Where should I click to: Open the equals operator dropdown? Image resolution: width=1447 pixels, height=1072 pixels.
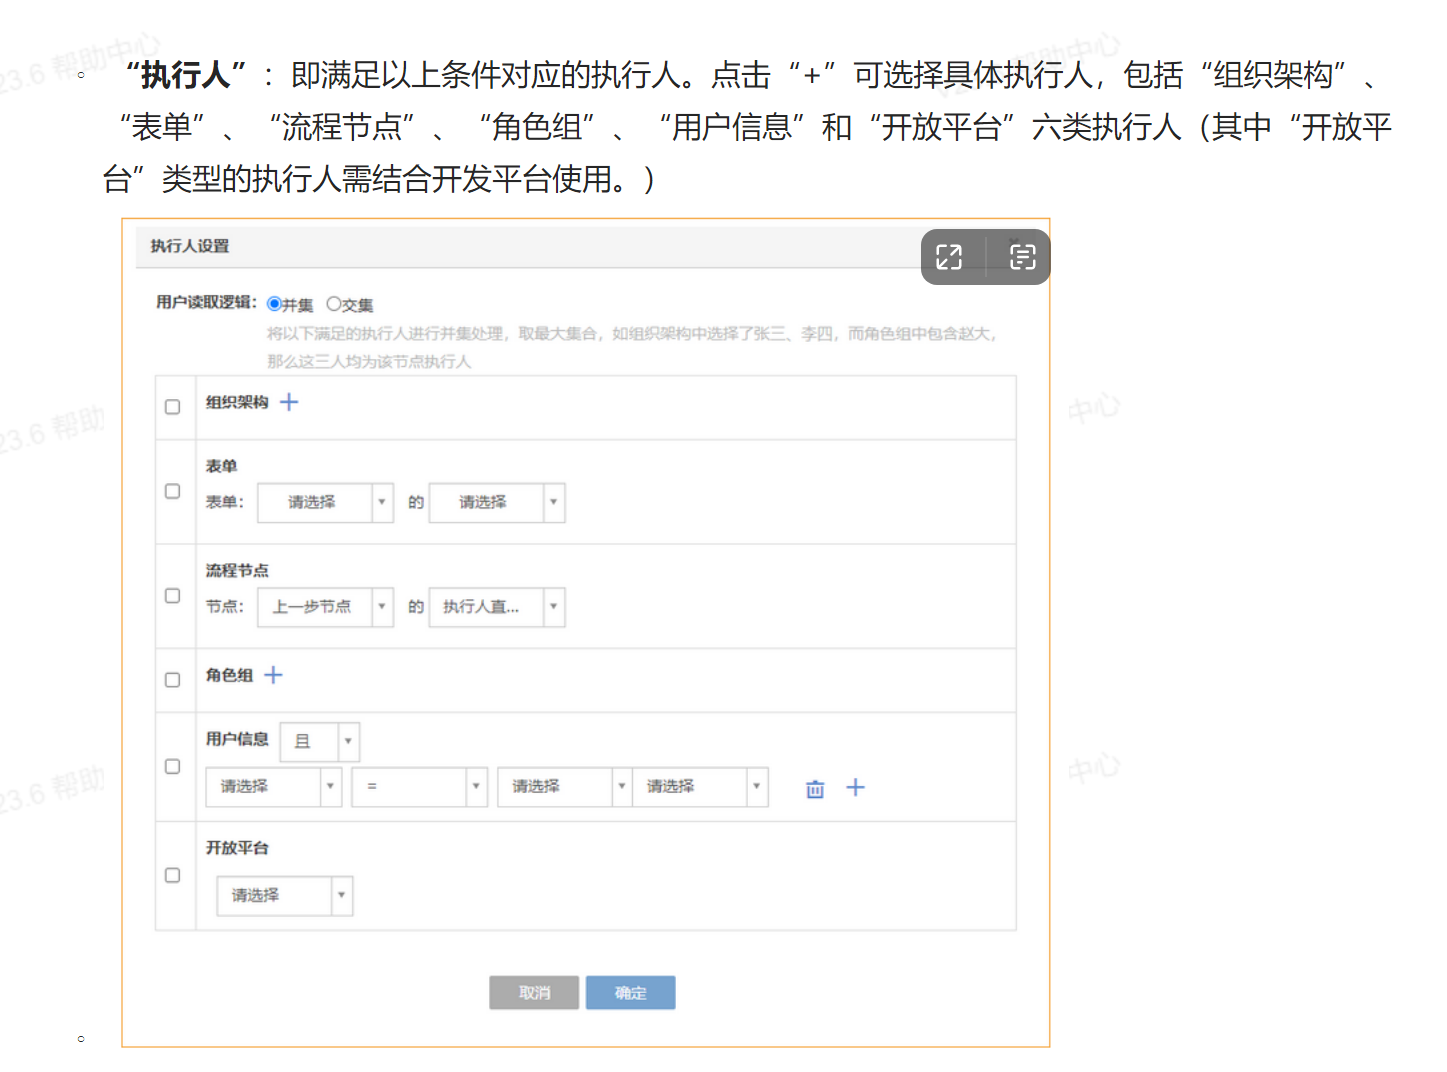418,787
